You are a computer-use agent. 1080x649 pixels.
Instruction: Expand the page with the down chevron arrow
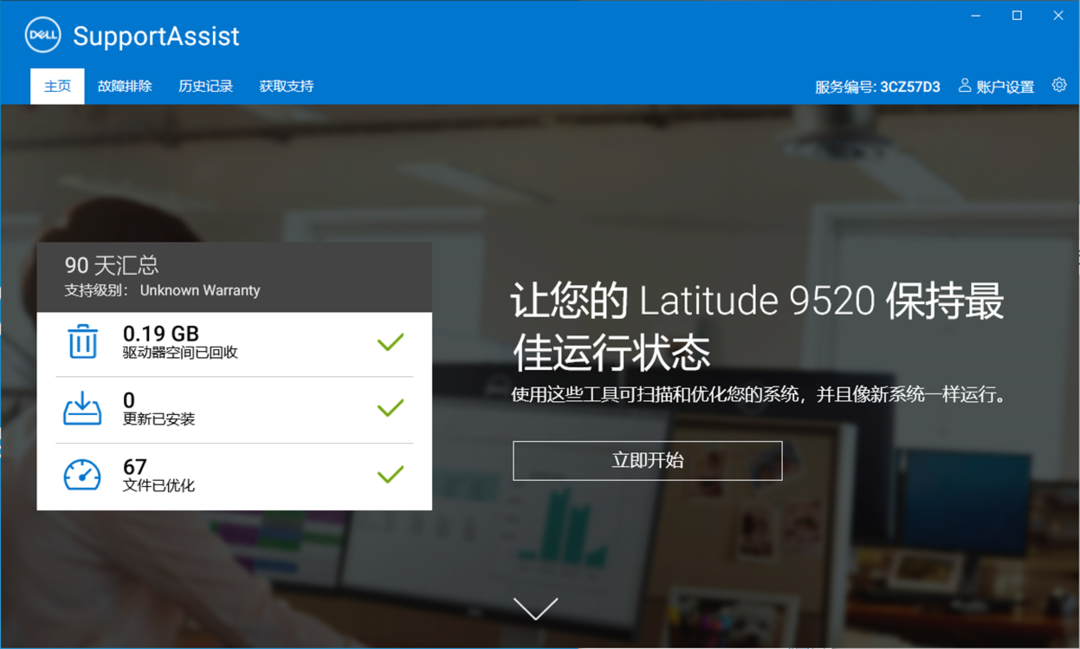click(x=536, y=608)
